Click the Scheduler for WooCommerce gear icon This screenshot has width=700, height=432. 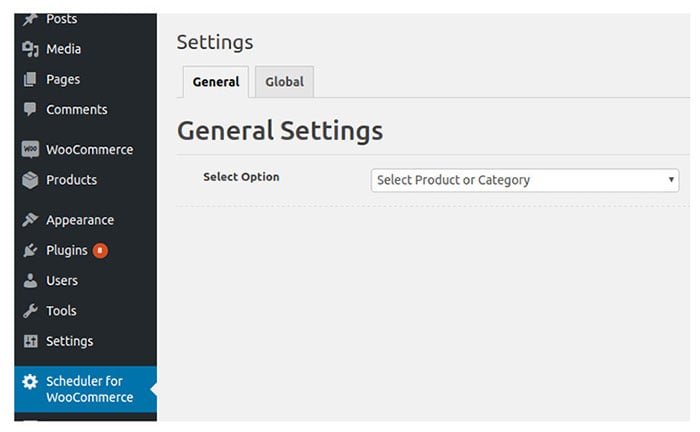(30, 381)
